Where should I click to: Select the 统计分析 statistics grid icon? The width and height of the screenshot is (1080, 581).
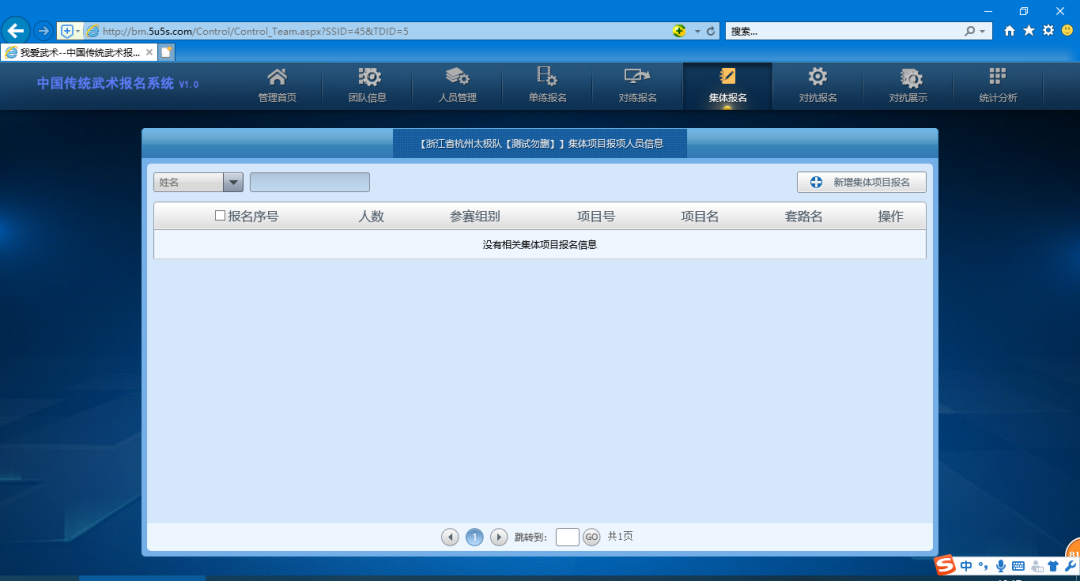[997, 76]
